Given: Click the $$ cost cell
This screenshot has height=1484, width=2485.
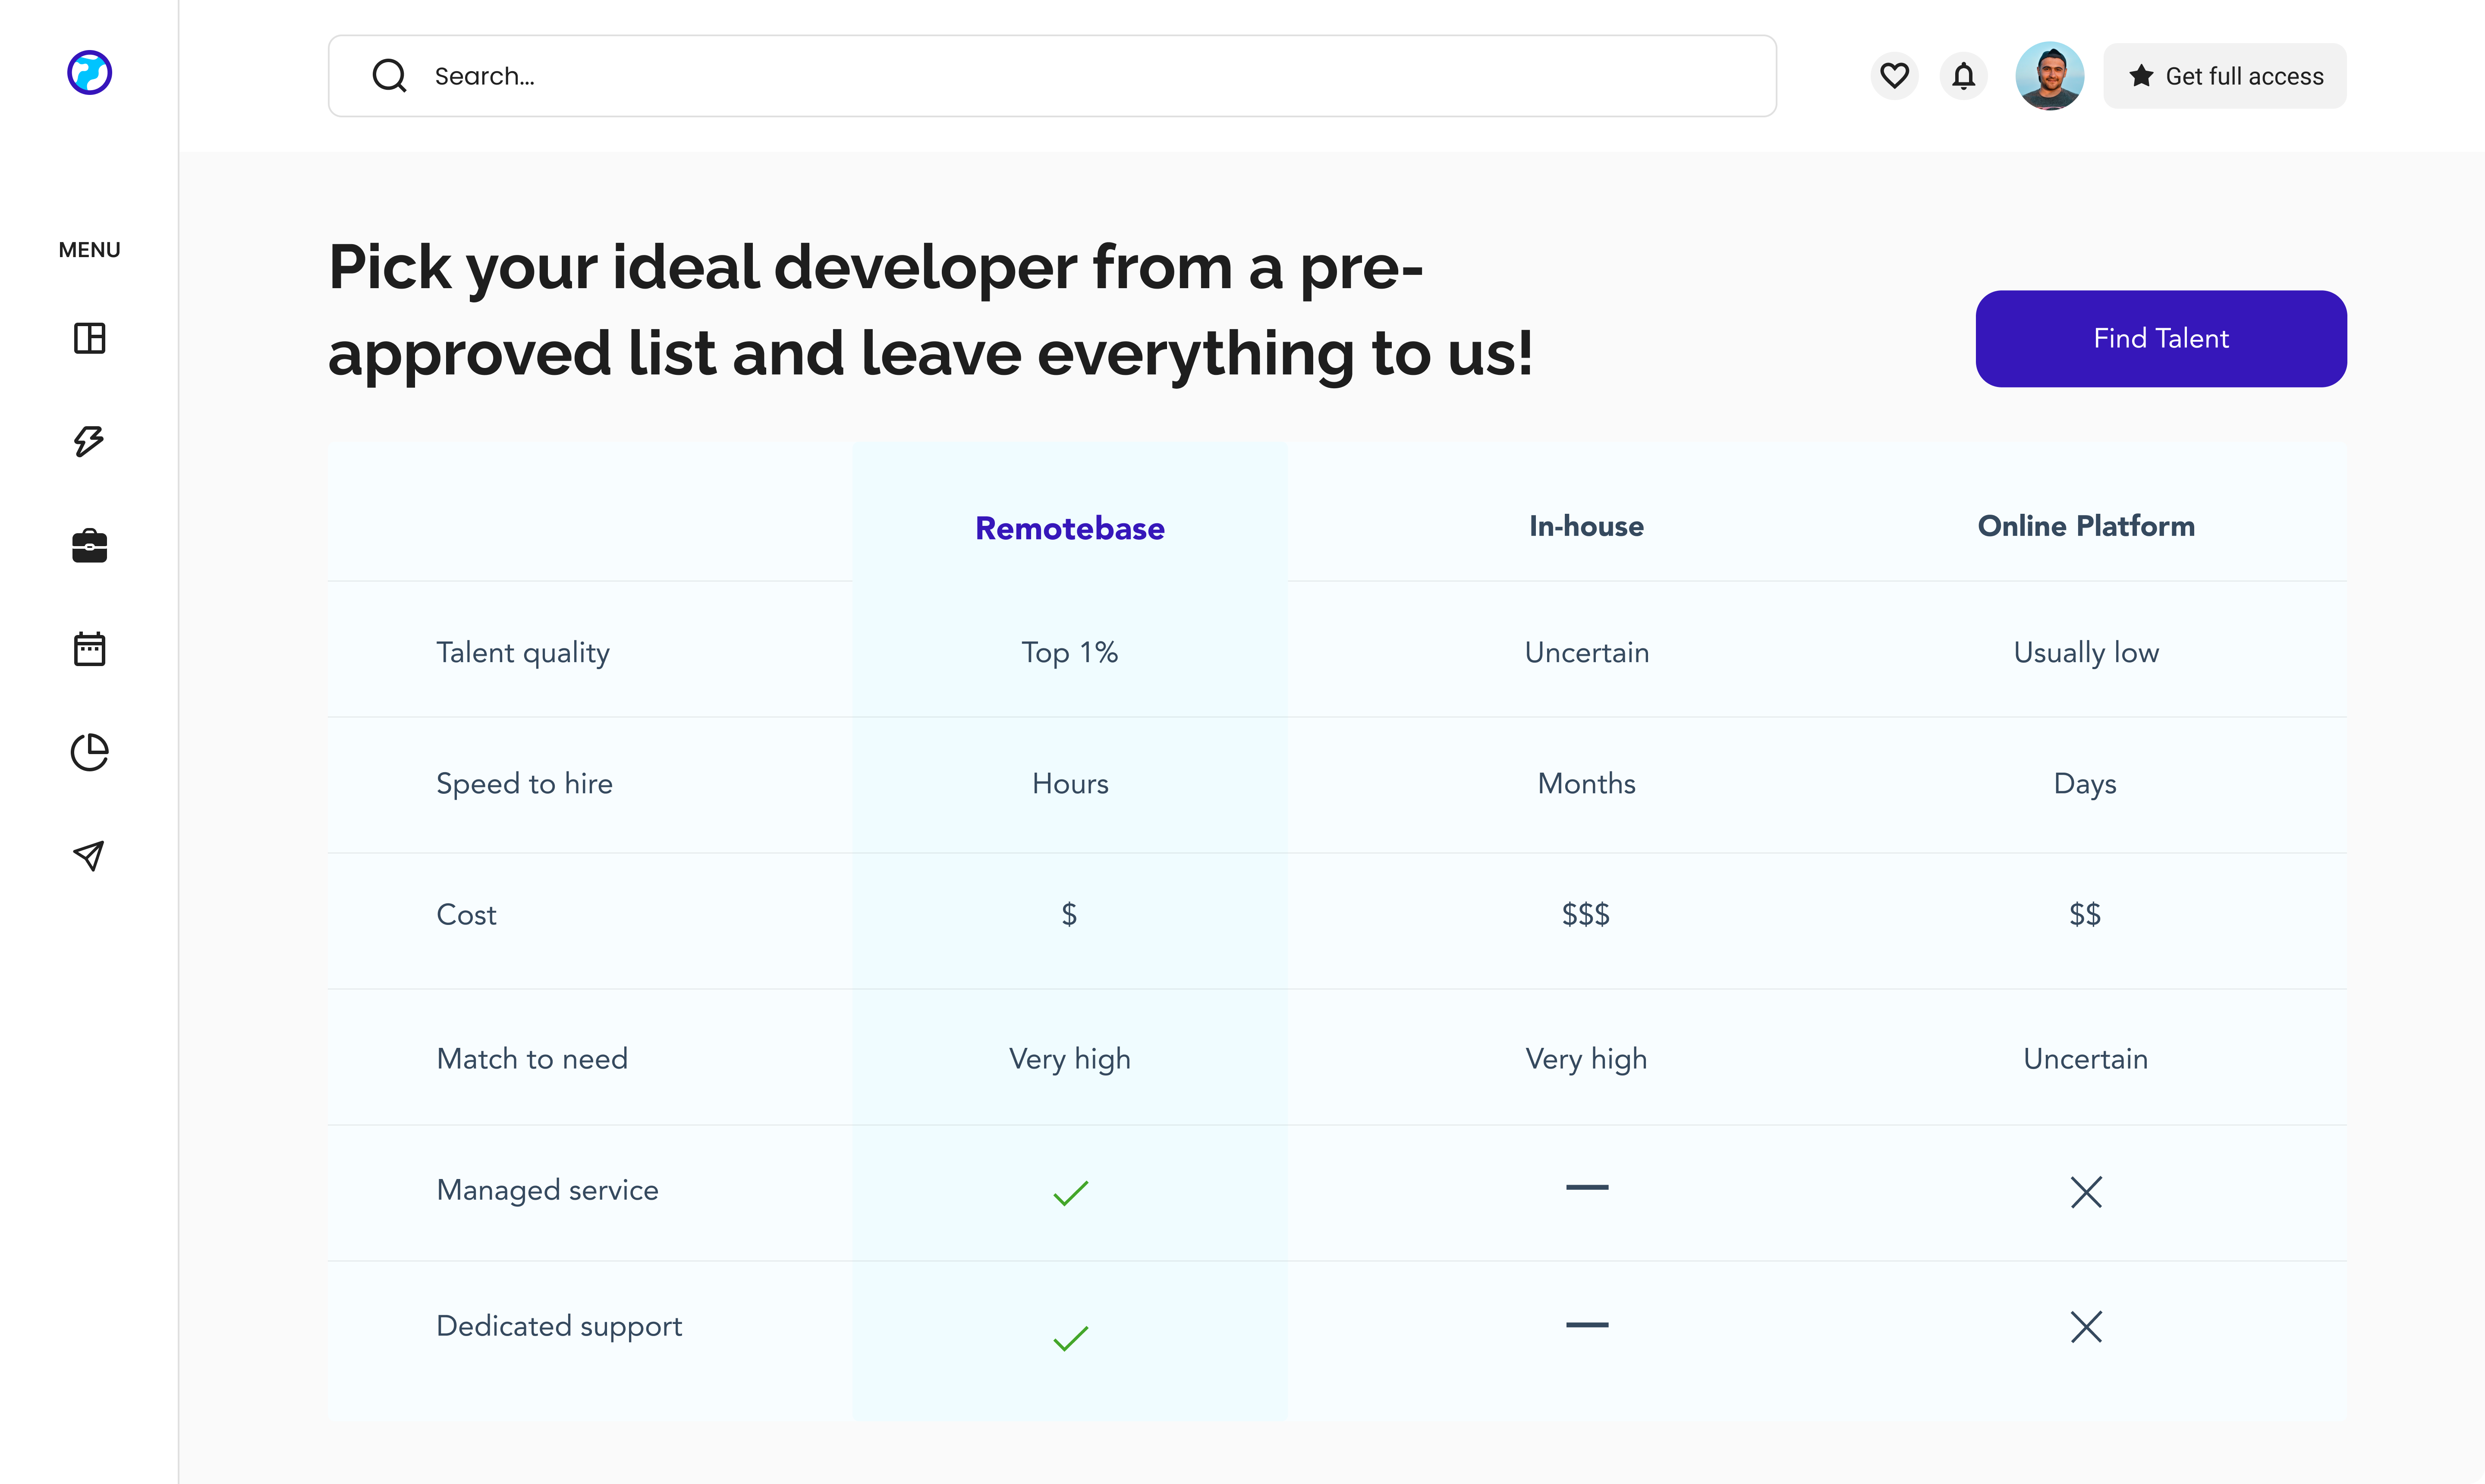Looking at the screenshot, I should pos(2085,914).
